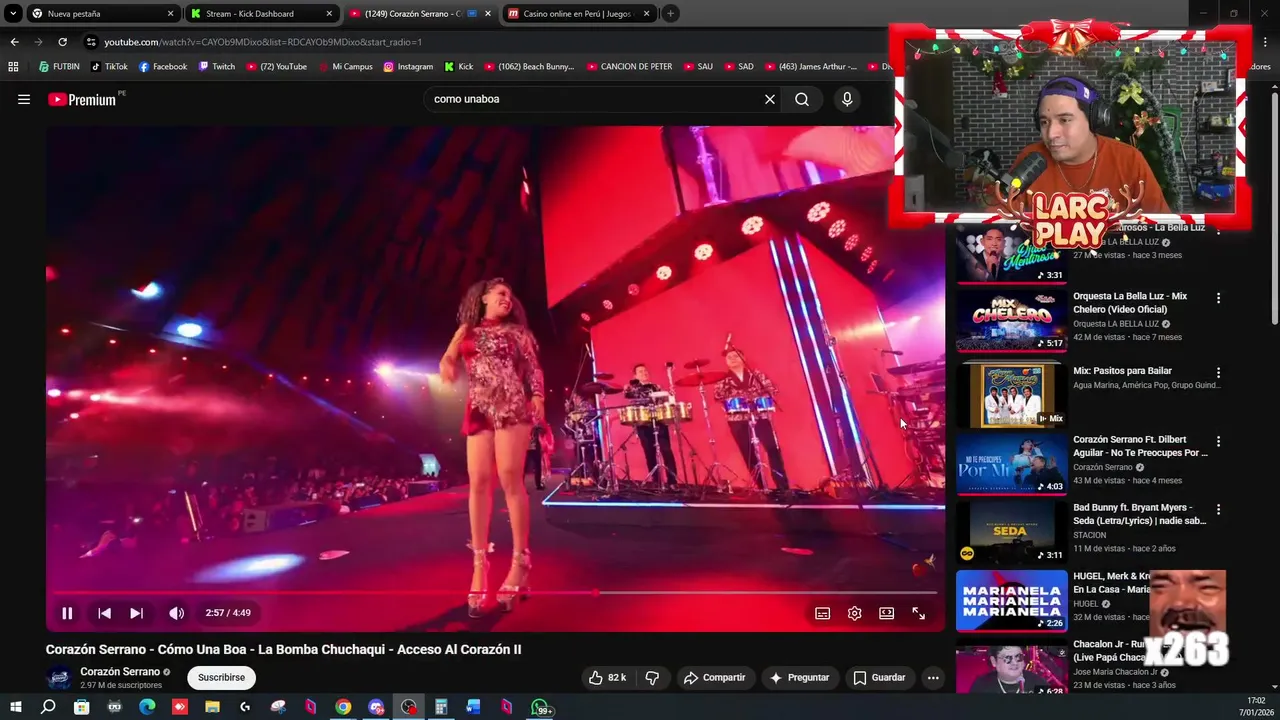Reload the current page
This screenshot has height=720, width=1280.
62,42
